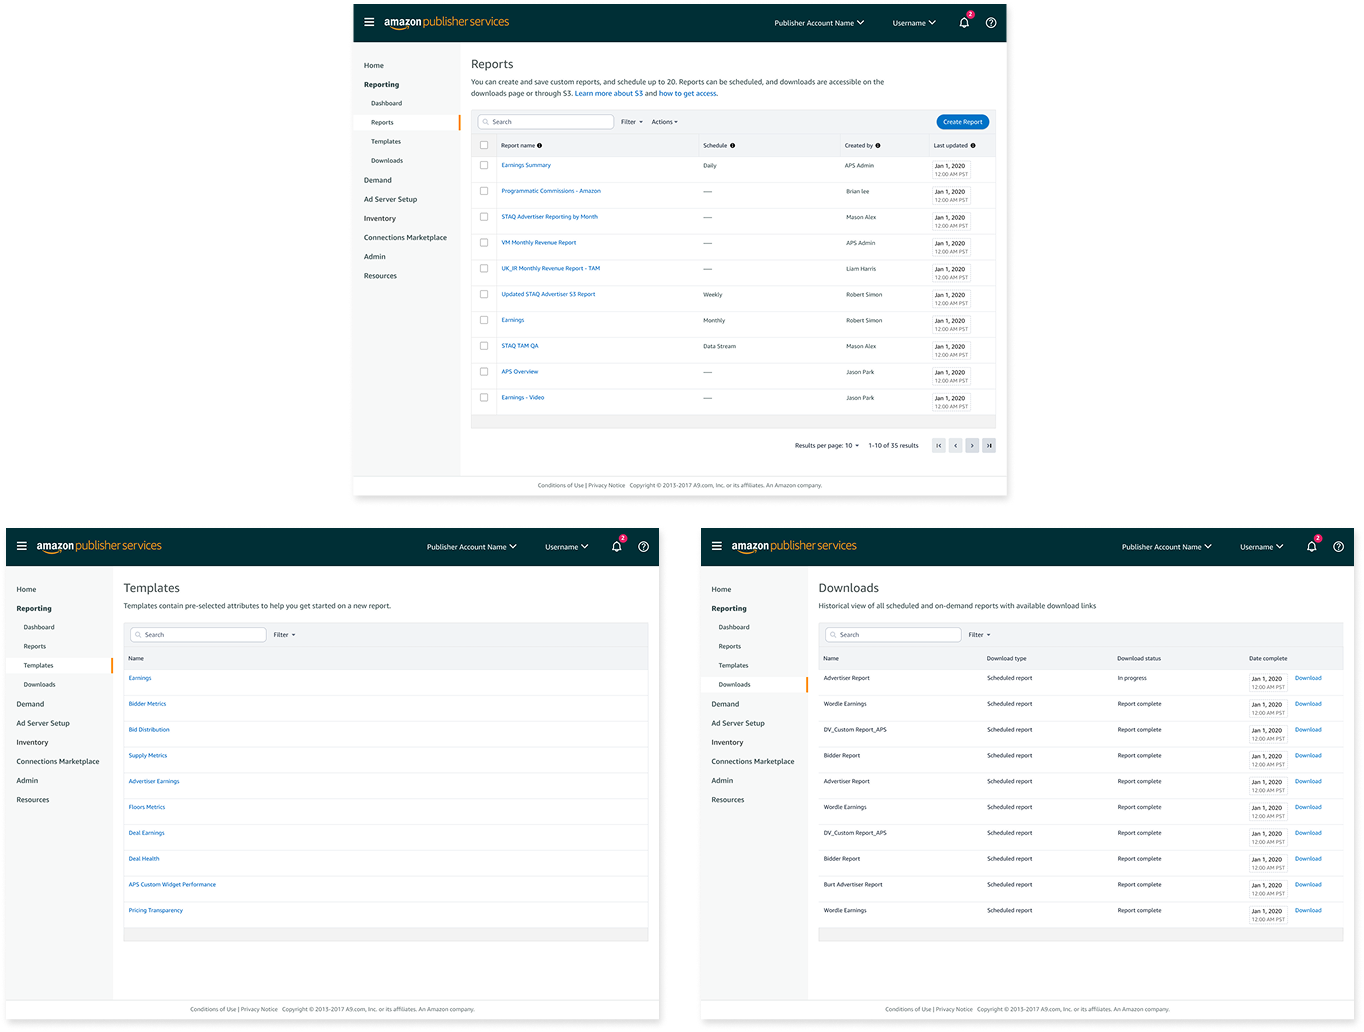
Task: Select Inventory in Downloads window sidebar
Action: point(727,743)
